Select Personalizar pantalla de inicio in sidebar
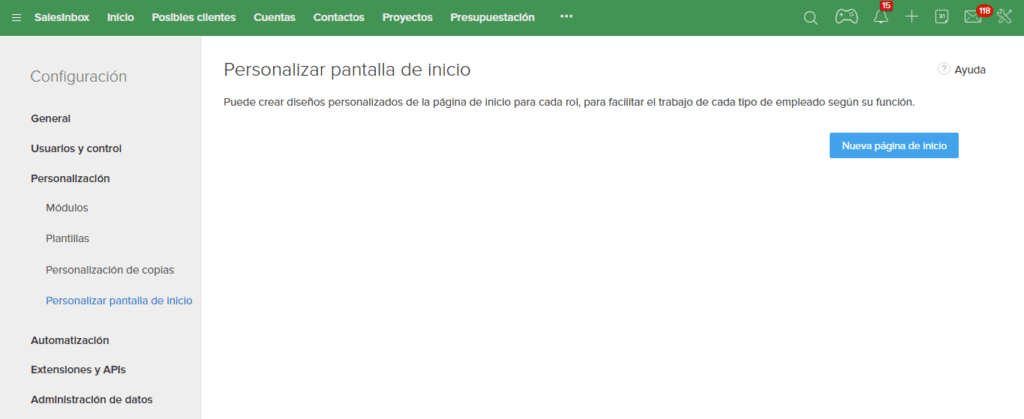 point(119,301)
